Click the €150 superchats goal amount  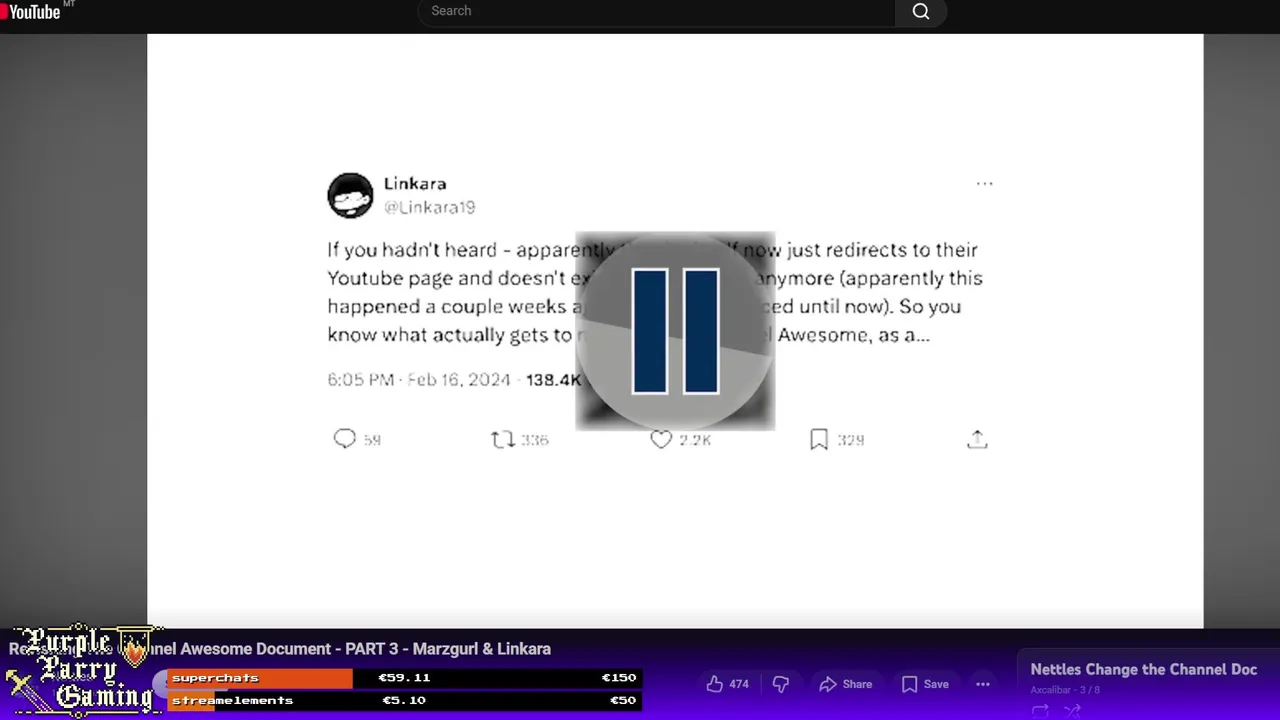(618, 678)
